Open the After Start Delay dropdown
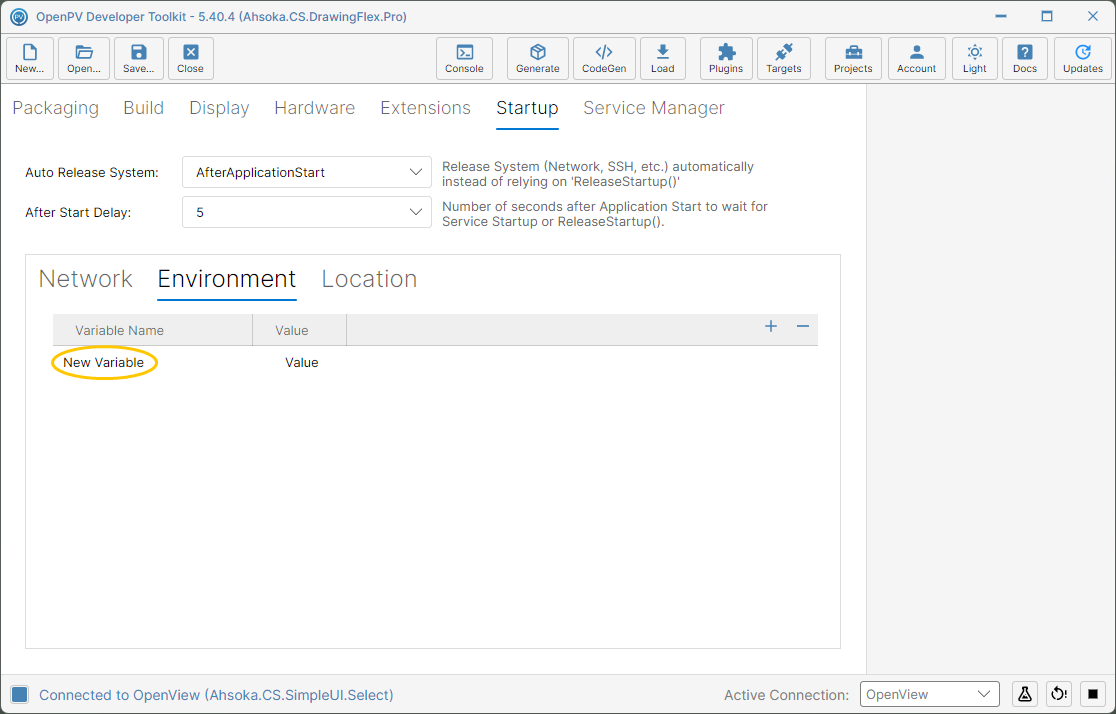This screenshot has height=714, width=1116. click(x=307, y=212)
